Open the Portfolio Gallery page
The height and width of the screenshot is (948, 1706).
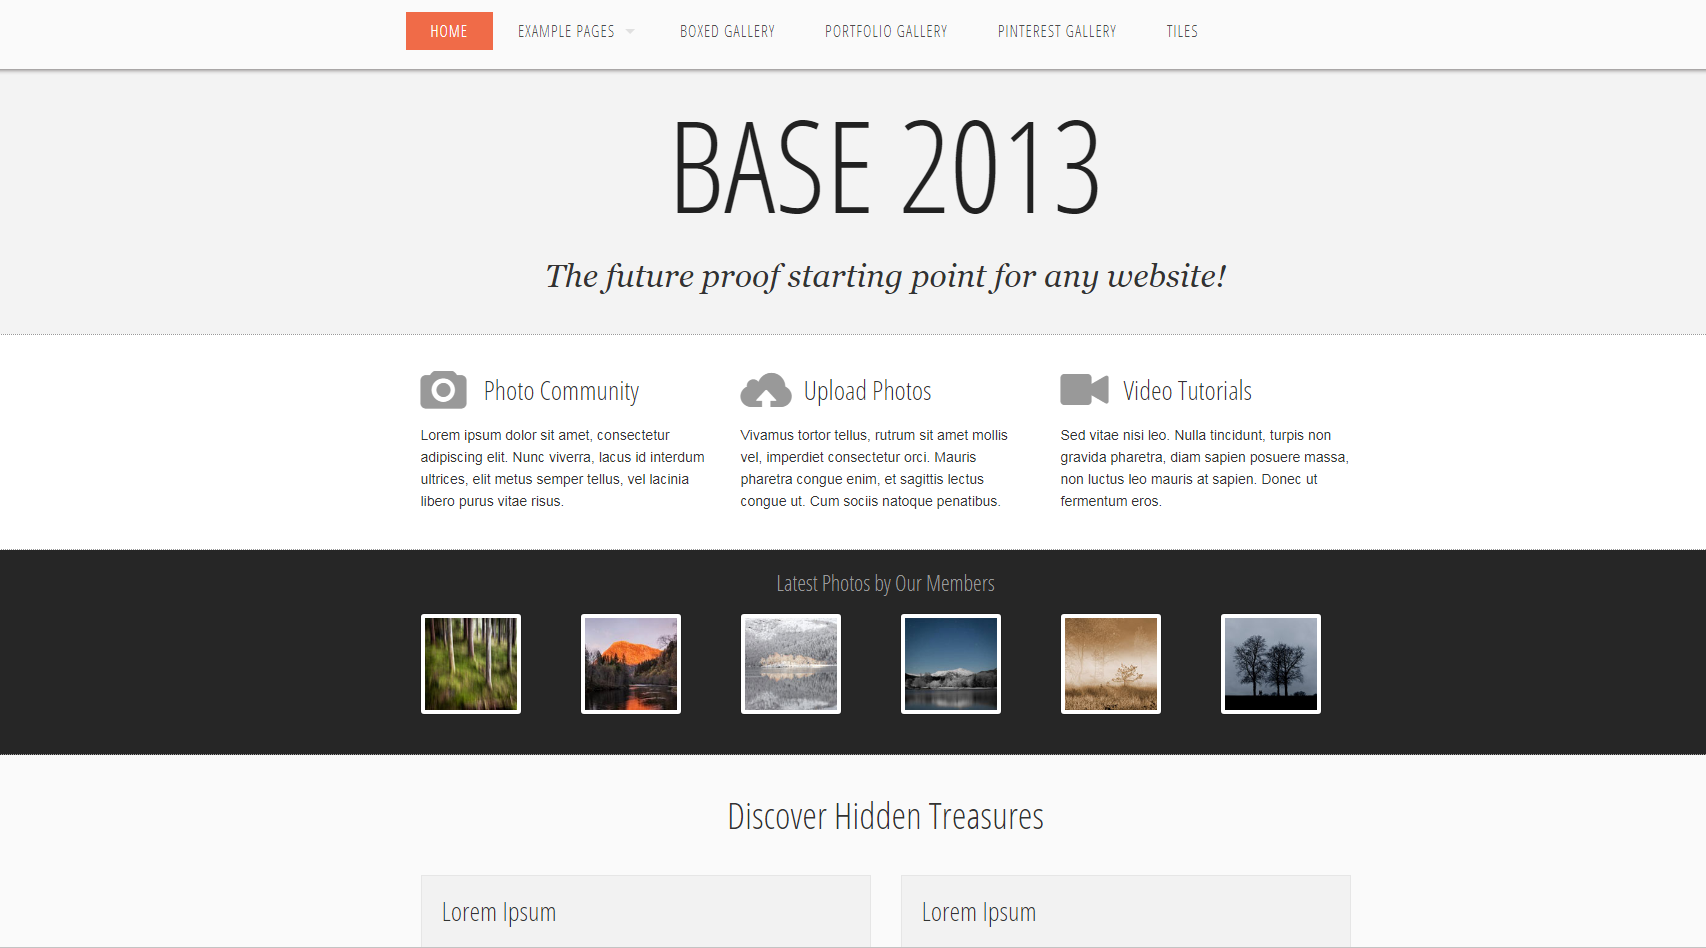click(885, 32)
